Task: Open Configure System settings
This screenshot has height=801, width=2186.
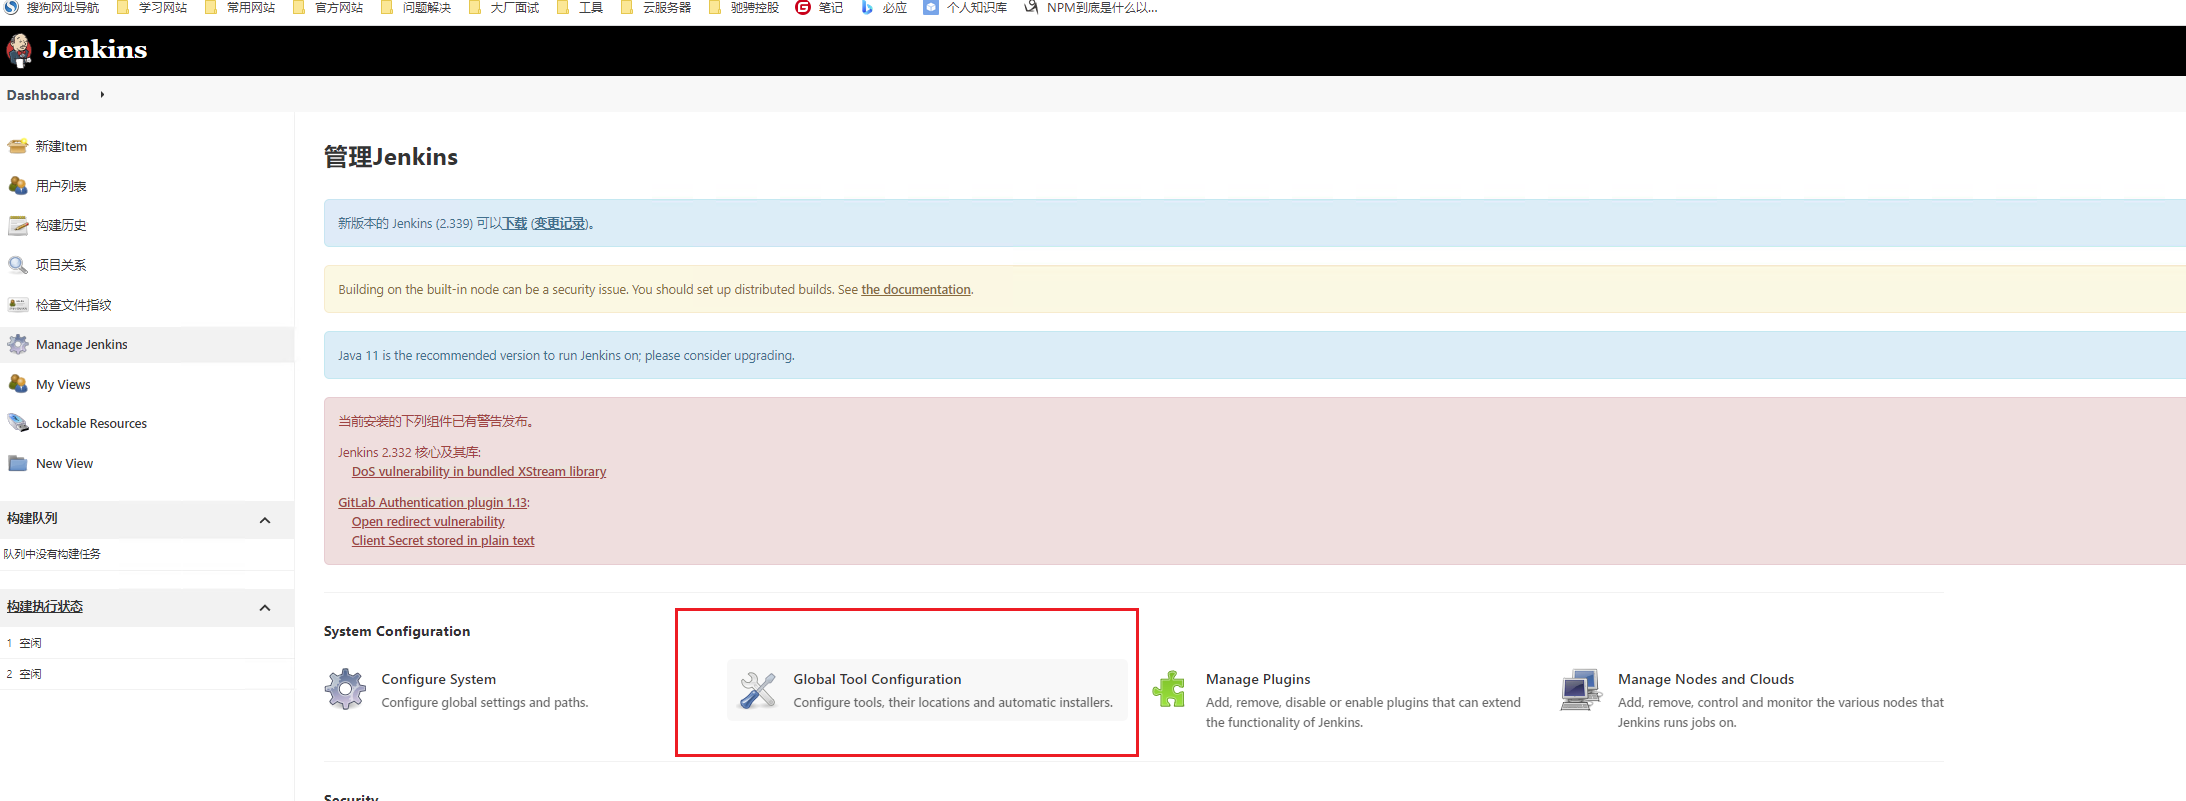Action: tap(438, 679)
